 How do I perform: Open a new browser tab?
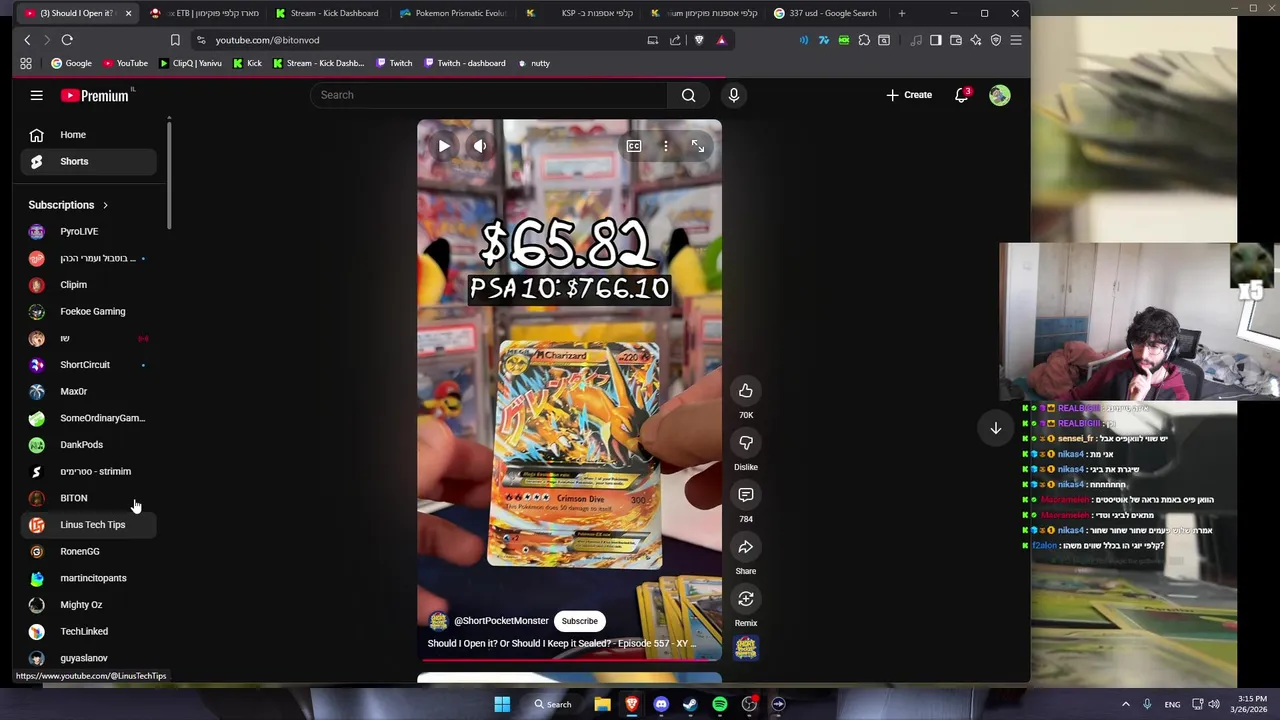tap(901, 13)
